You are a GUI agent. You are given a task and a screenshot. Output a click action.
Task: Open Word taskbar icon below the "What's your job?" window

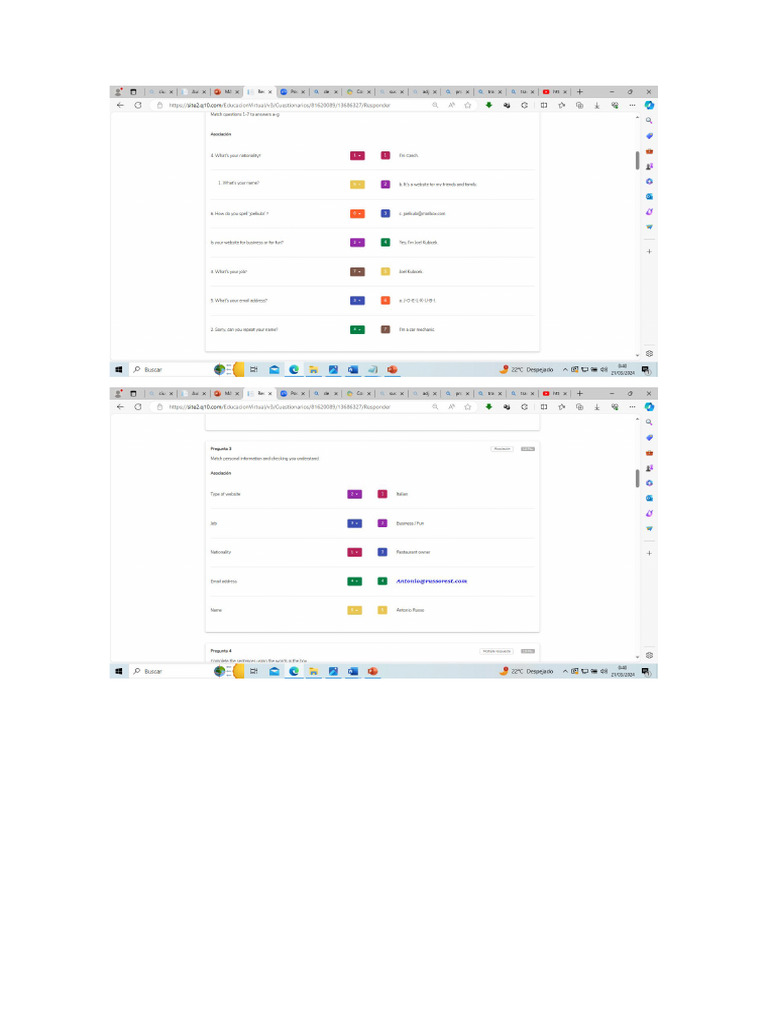[x=353, y=370]
